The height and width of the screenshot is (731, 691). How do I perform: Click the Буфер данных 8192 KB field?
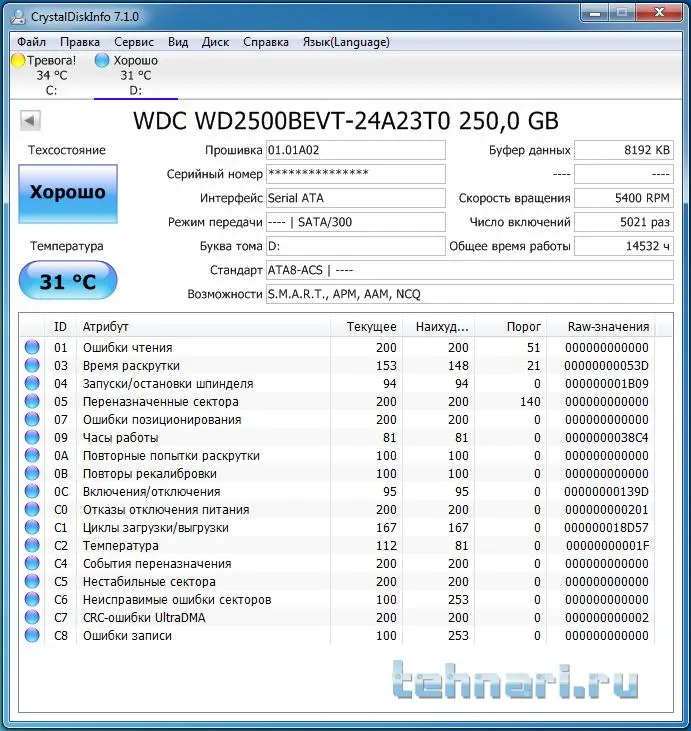pyautogui.click(x=624, y=150)
